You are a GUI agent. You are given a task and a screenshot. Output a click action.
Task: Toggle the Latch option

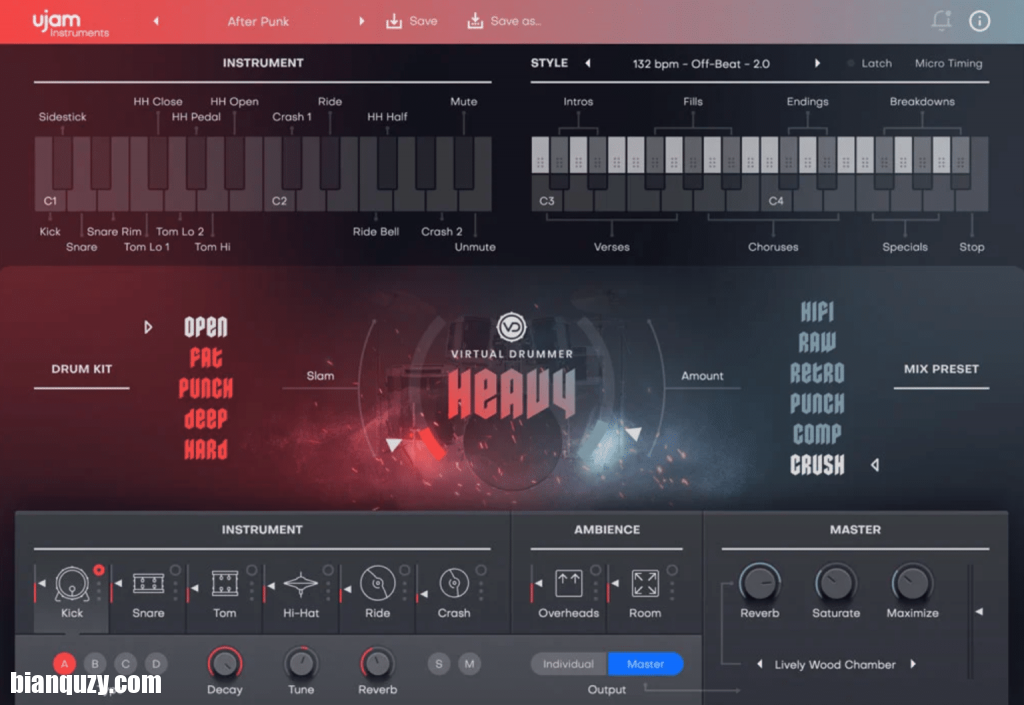point(869,63)
